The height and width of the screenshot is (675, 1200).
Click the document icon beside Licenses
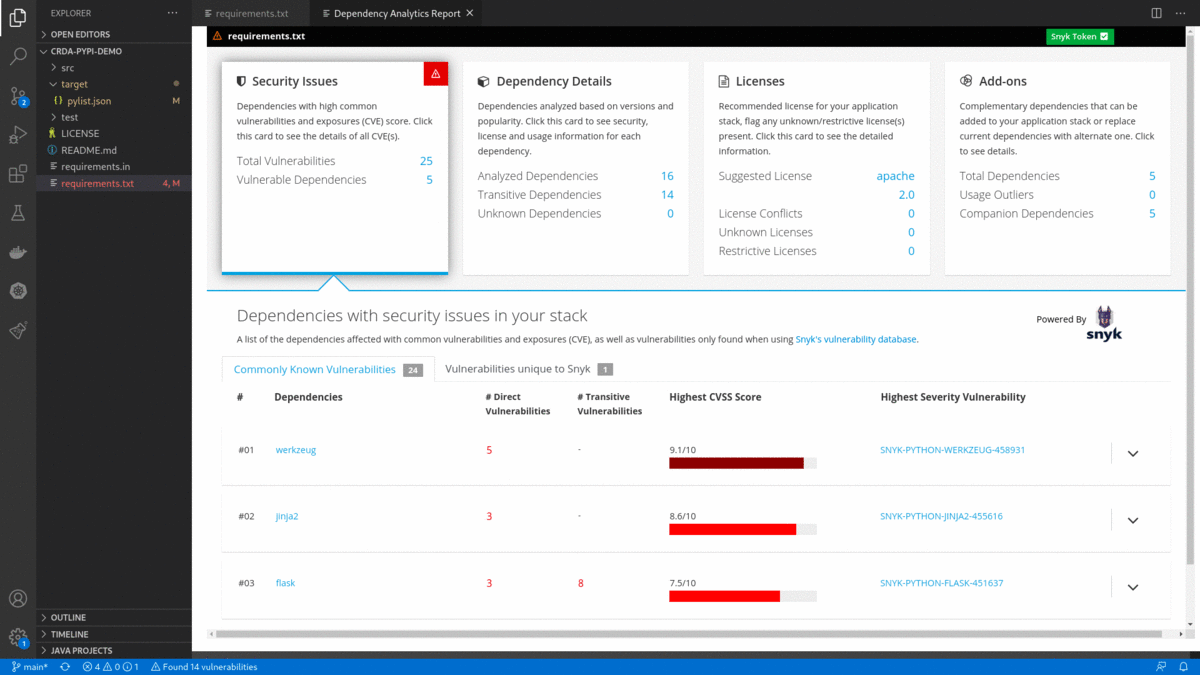pos(724,81)
